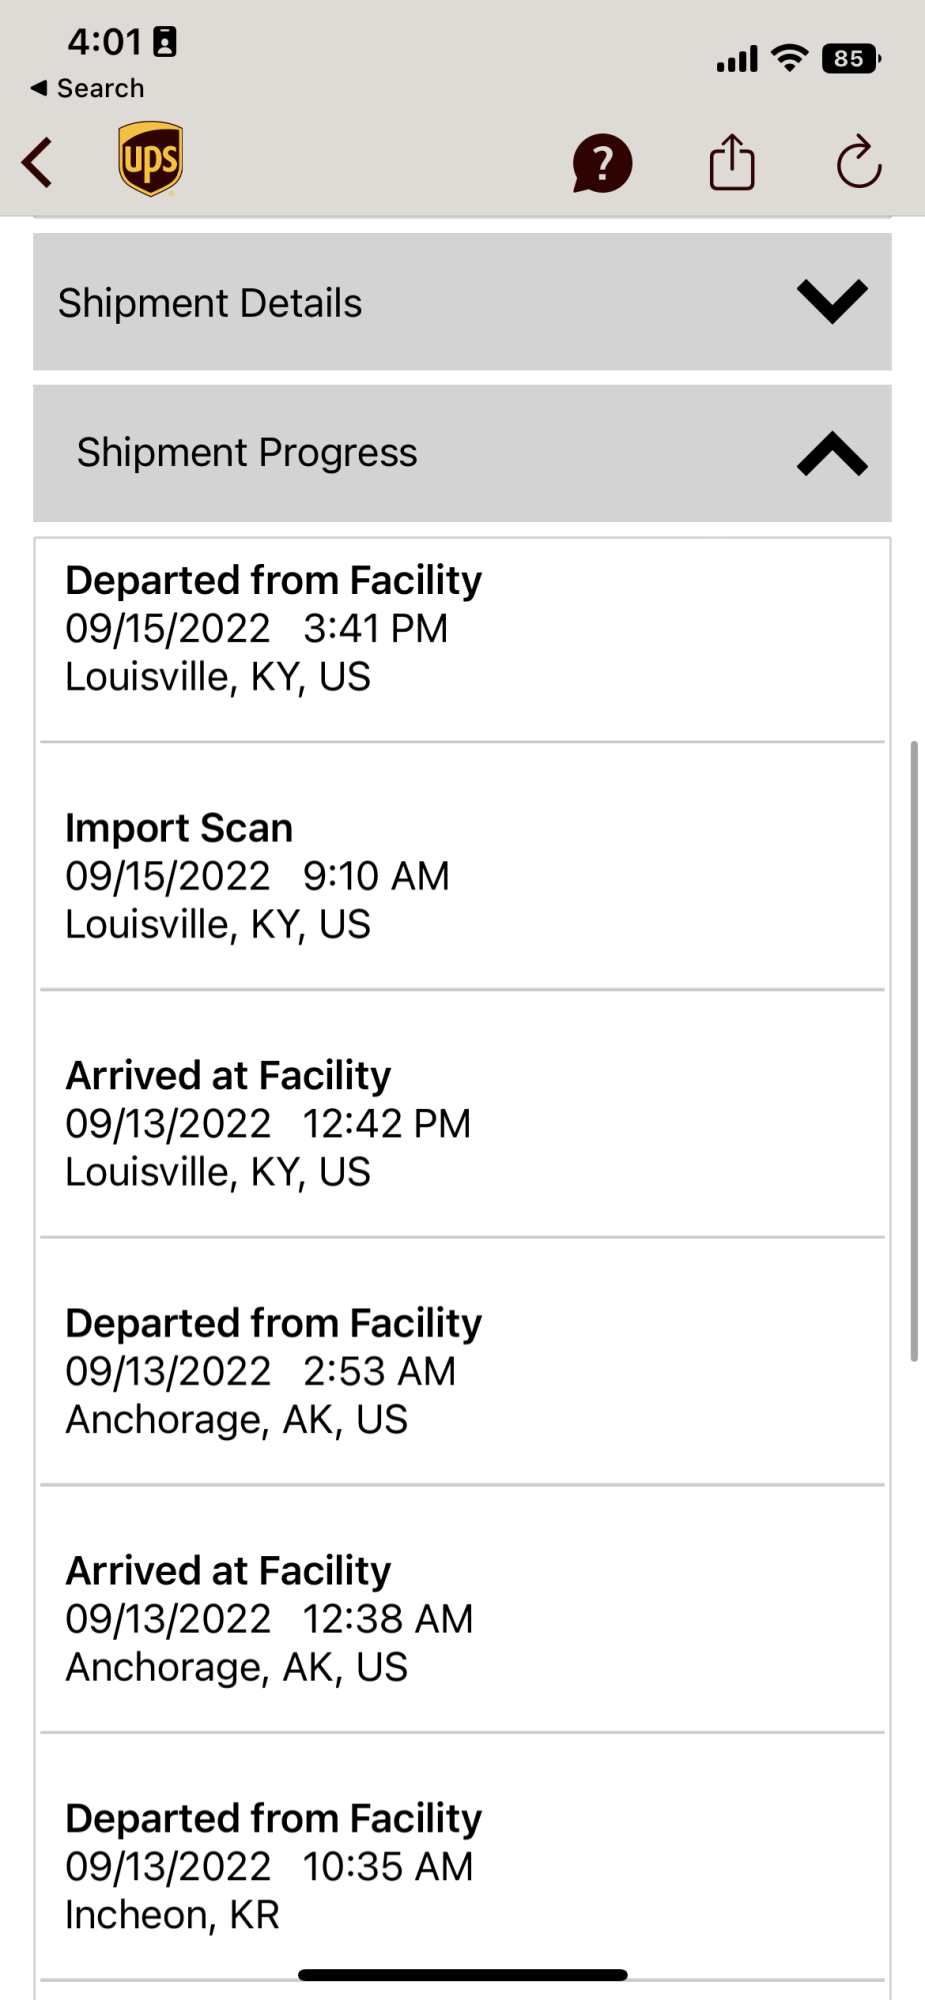Tap the Wi-Fi status icon
The height and width of the screenshot is (2000, 925).
[790, 59]
